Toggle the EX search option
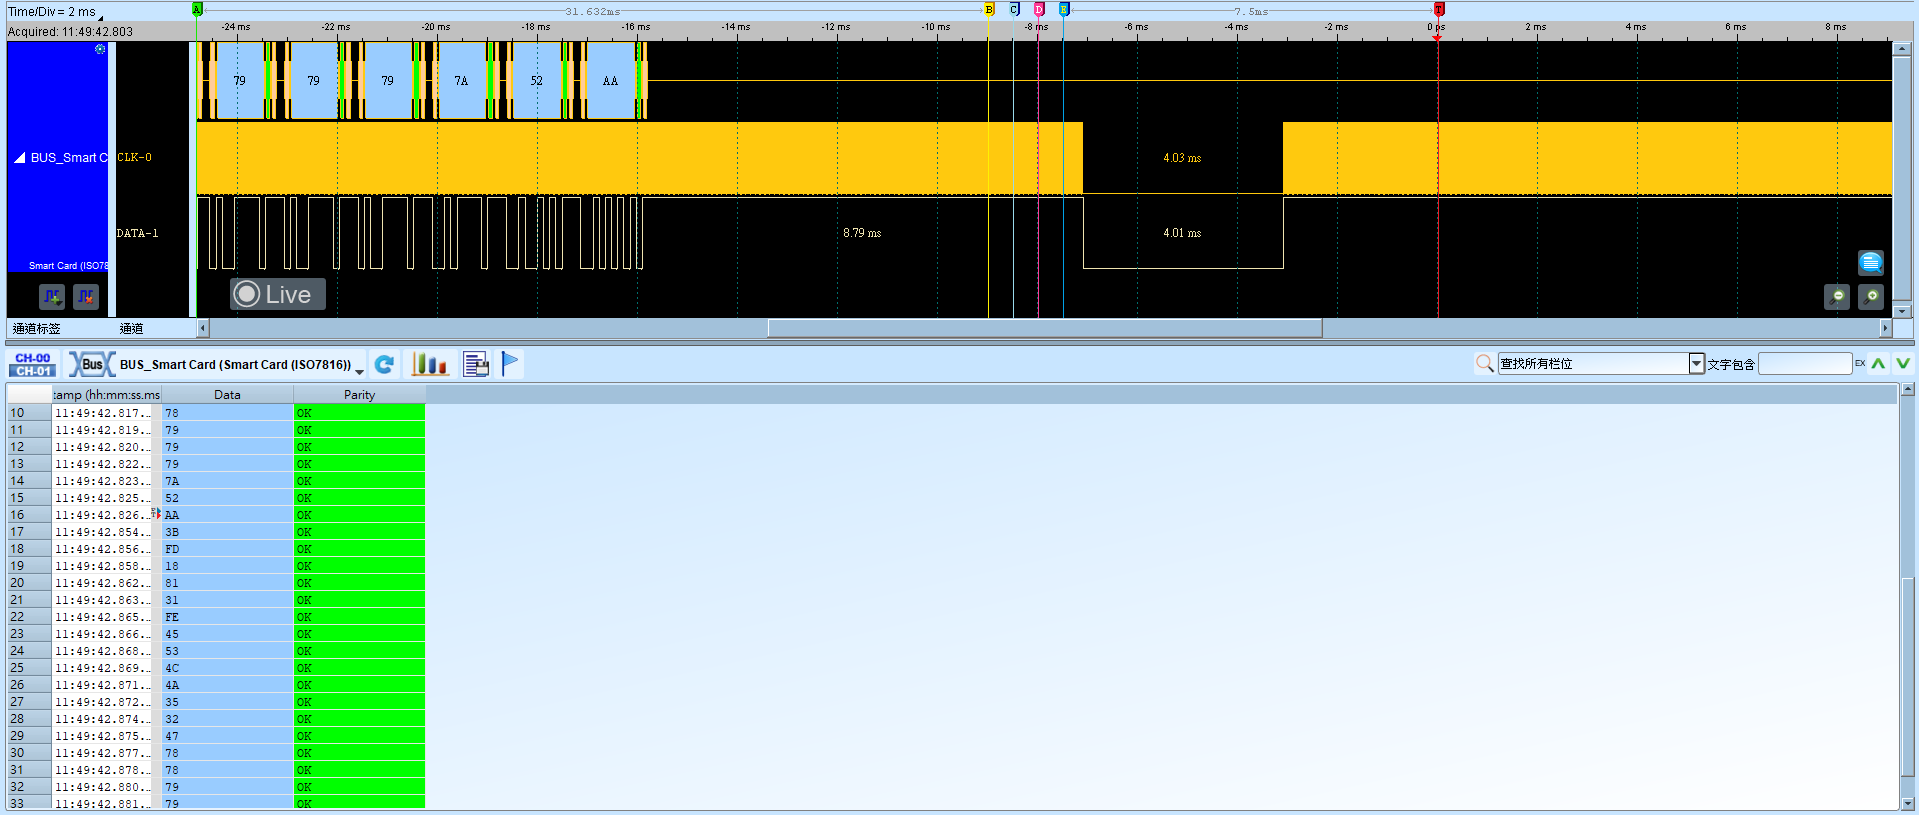Screen dimensions: 1919x815 [x=1860, y=363]
